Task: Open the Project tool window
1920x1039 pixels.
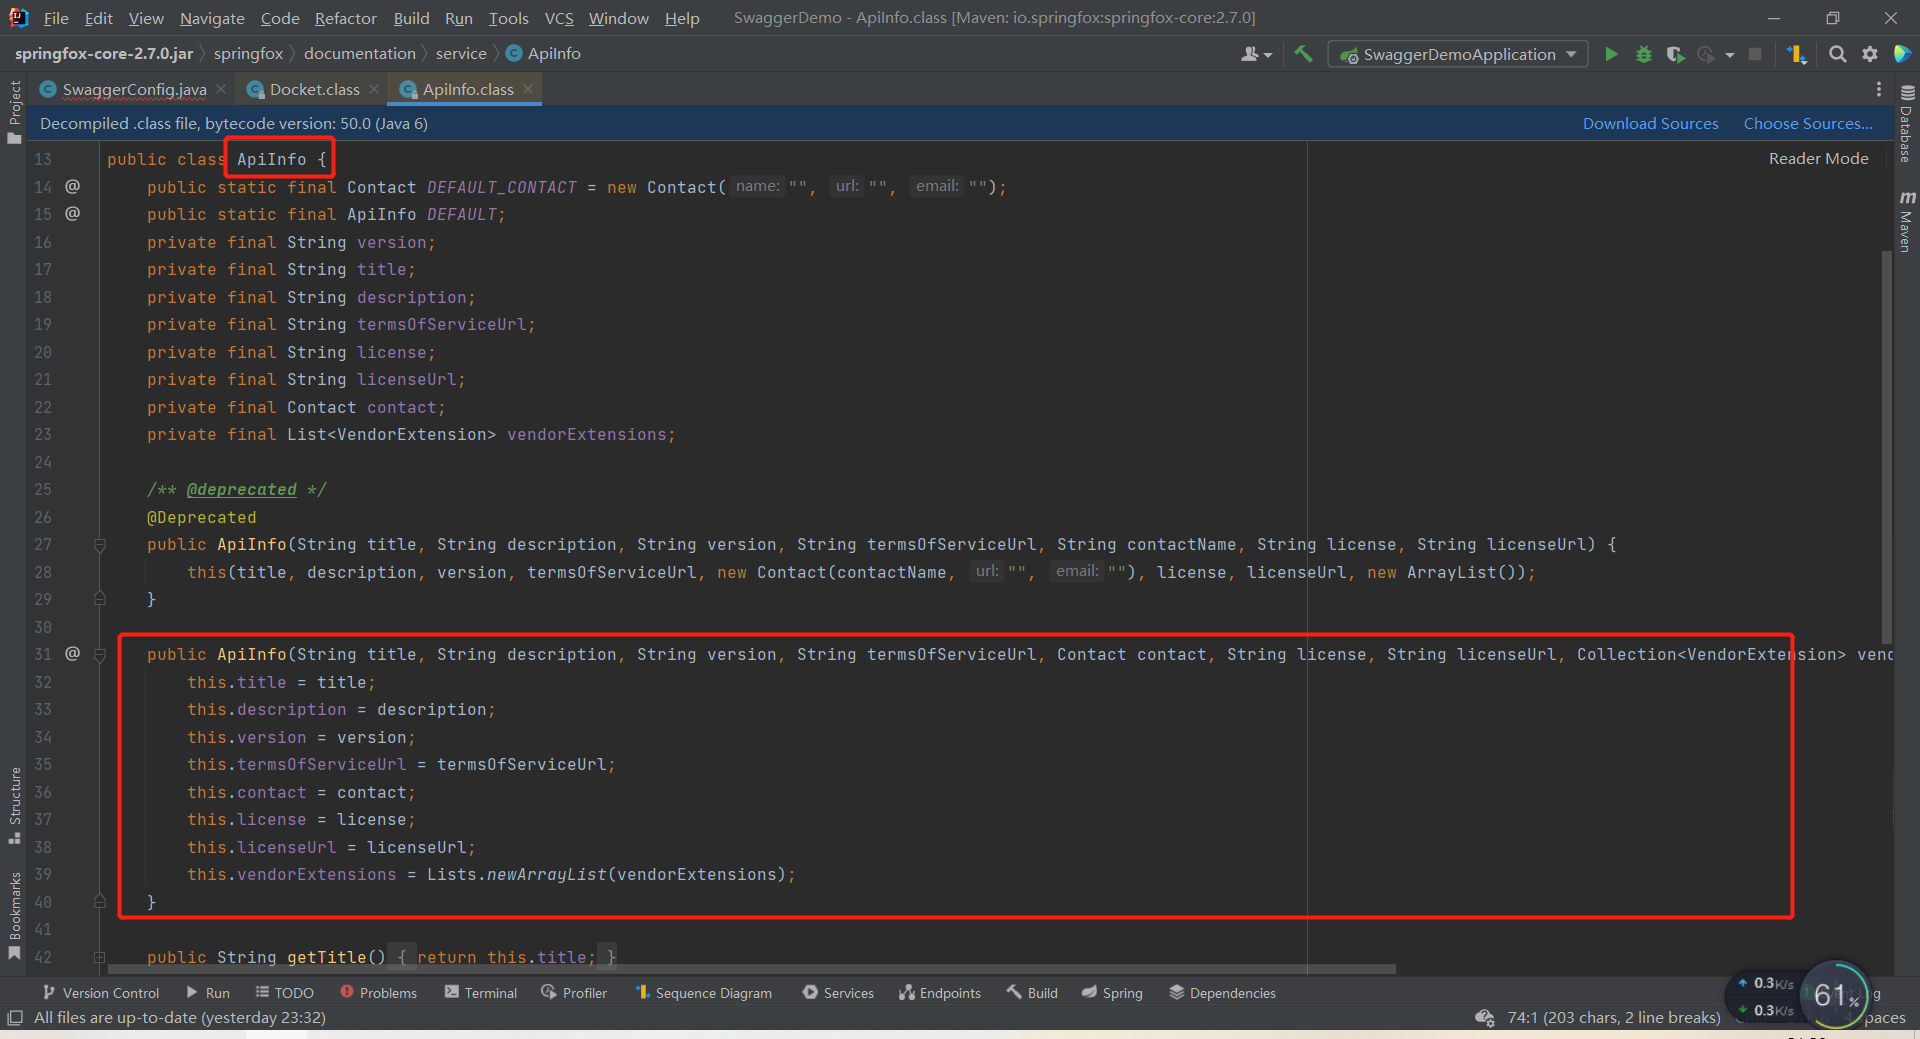Action: click(14, 111)
